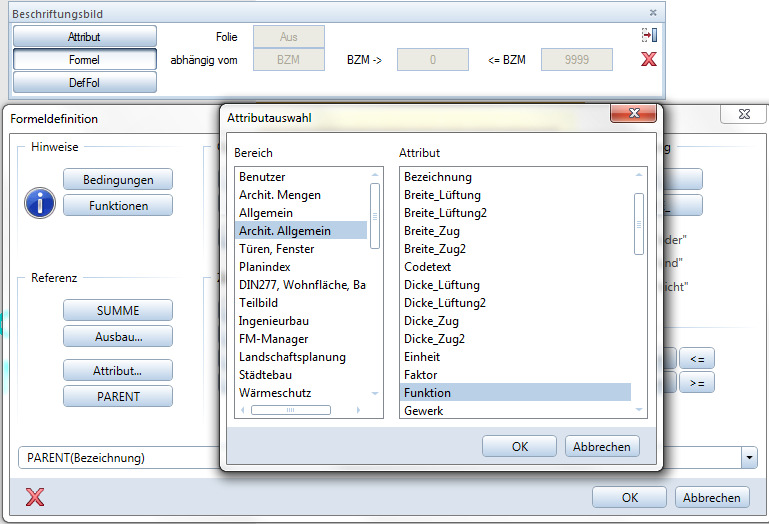Viewport: 769px width, 524px height.
Task: Select Türen, Fenster in the Bereich list
Action: coord(276,249)
